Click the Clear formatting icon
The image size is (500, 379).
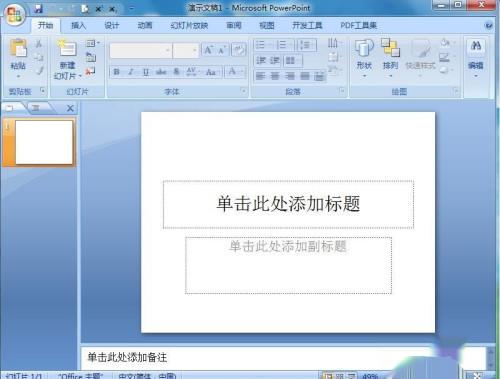click(x=239, y=50)
